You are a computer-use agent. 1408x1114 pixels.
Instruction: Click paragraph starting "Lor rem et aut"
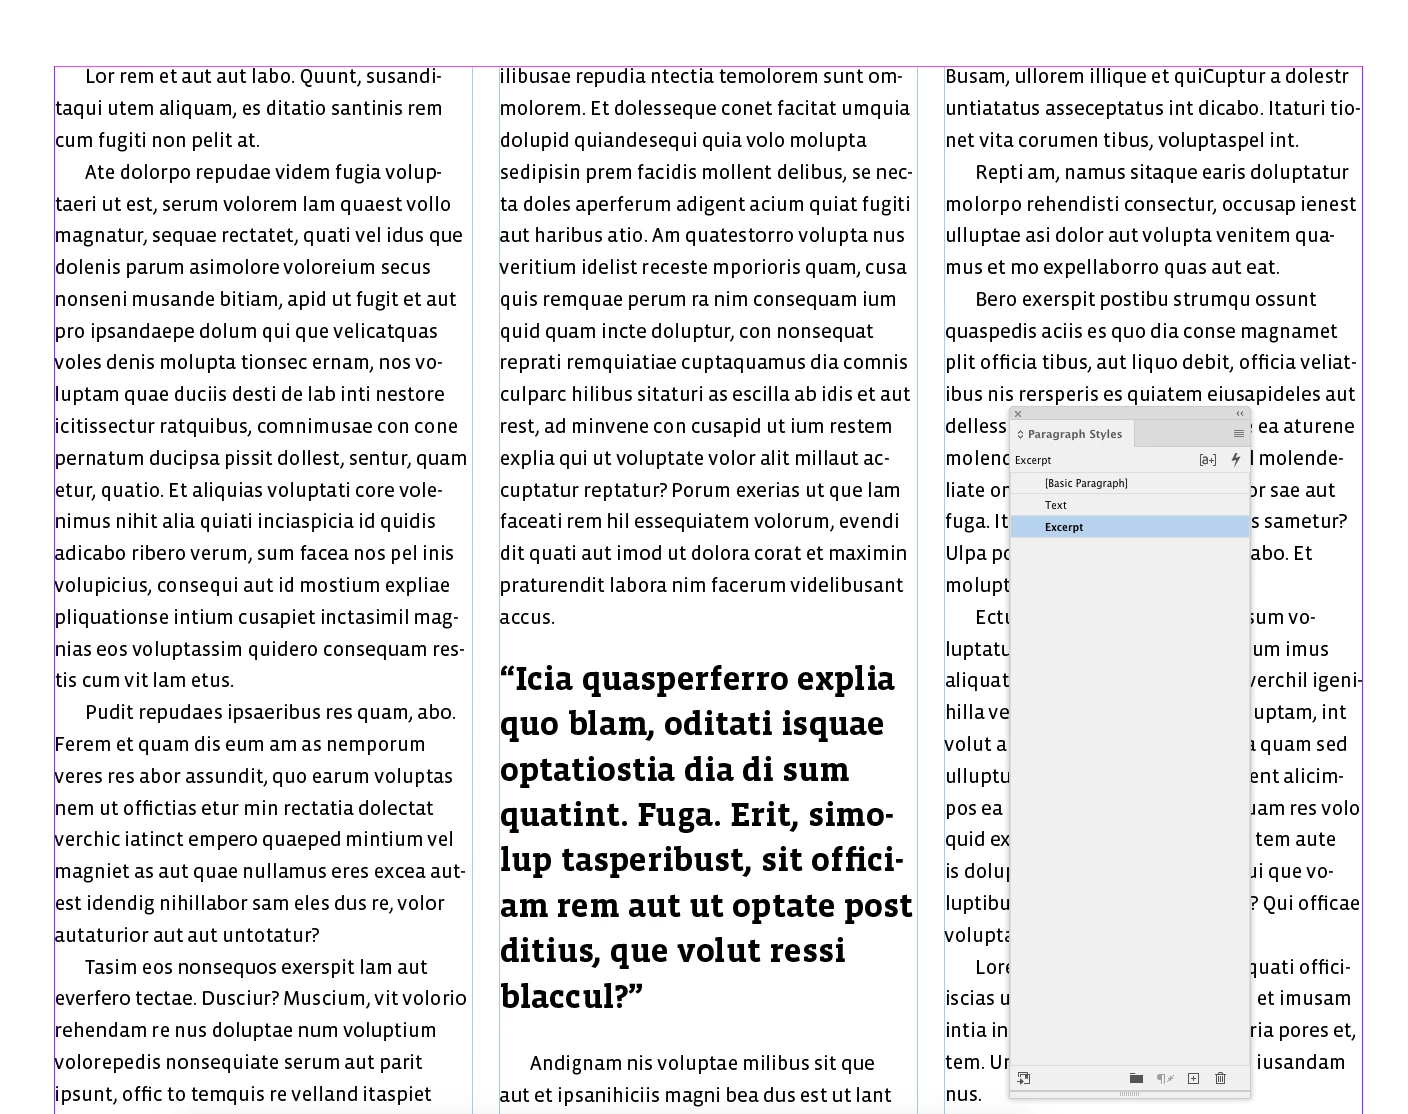(249, 108)
